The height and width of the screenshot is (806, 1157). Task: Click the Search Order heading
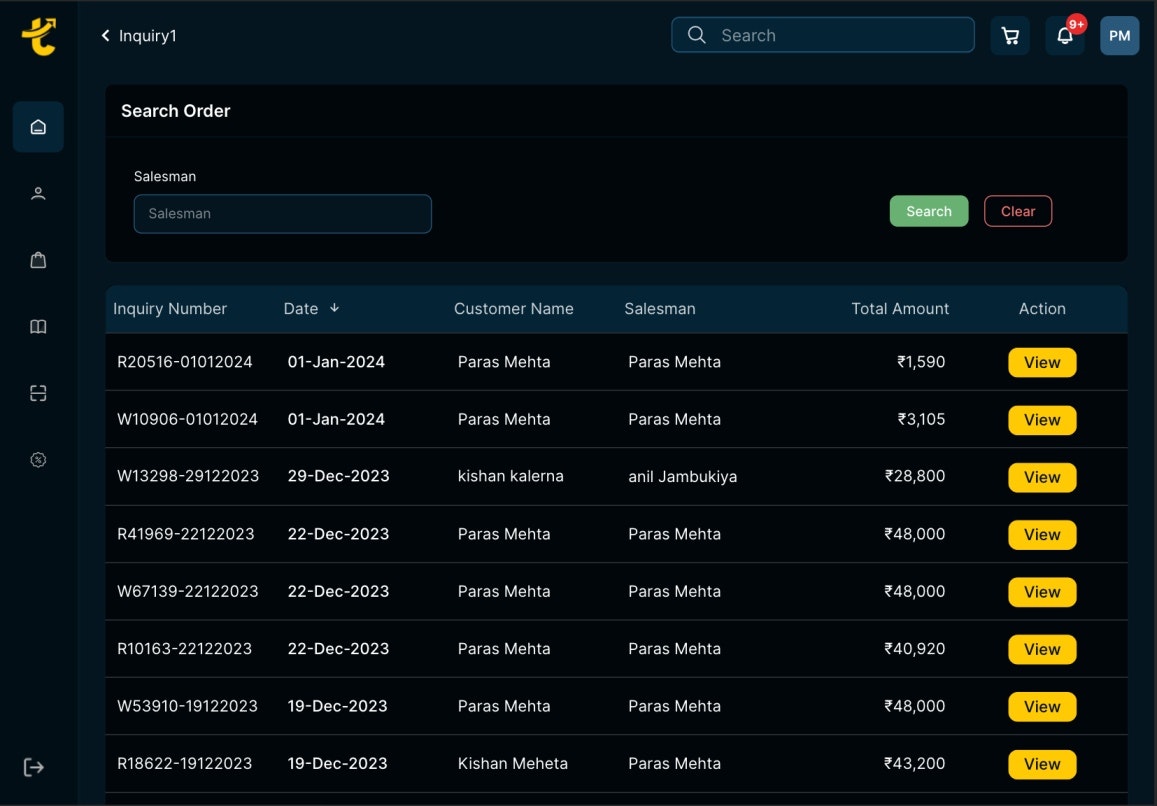click(x=176, y=111)
